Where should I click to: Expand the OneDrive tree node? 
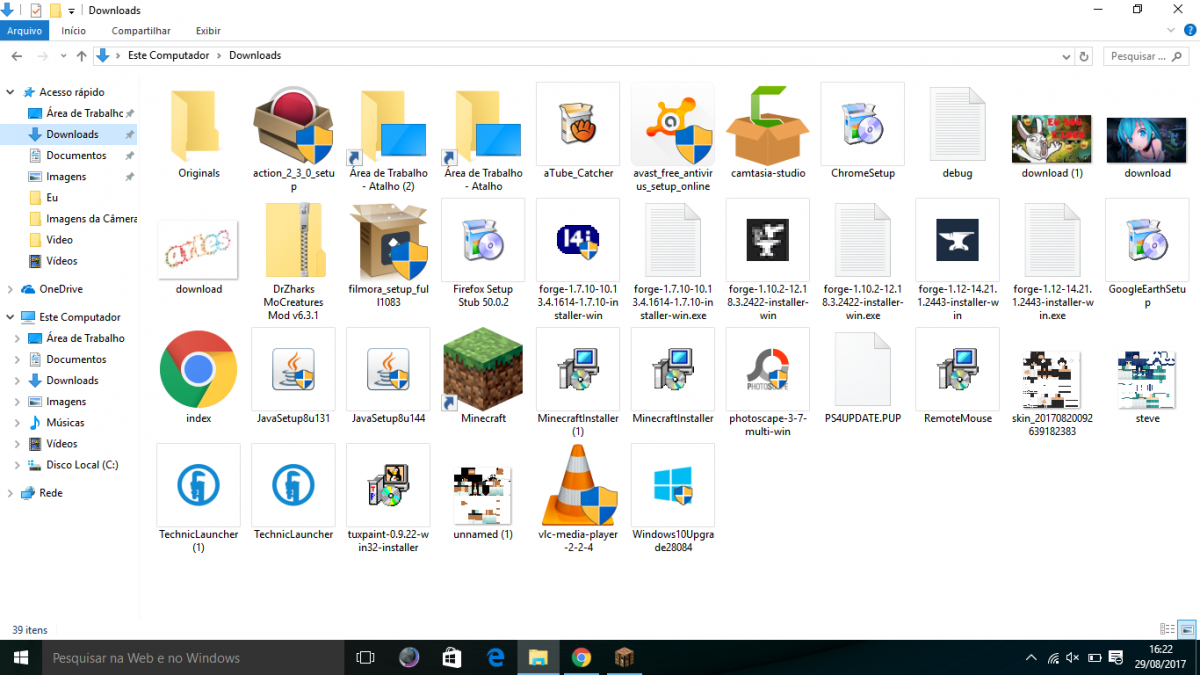click(10, 289)
